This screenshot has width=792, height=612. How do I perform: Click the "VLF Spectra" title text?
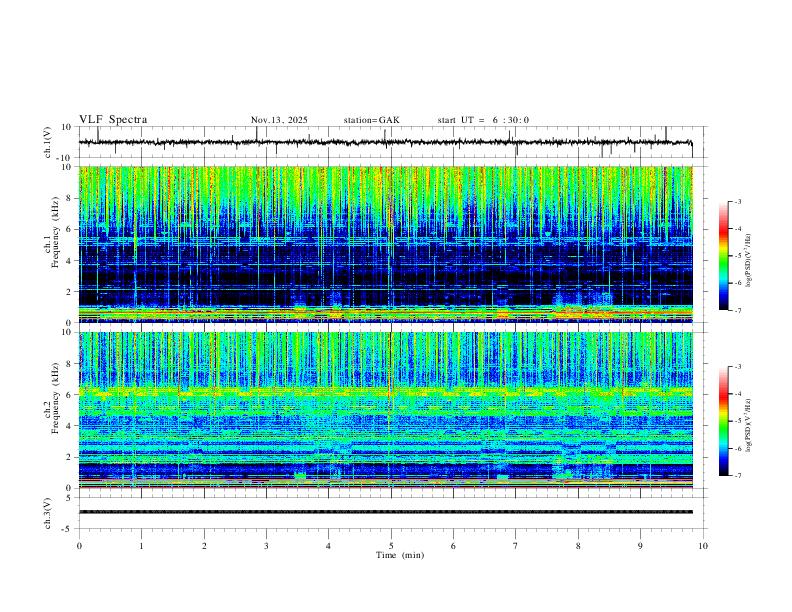point(113,120)
